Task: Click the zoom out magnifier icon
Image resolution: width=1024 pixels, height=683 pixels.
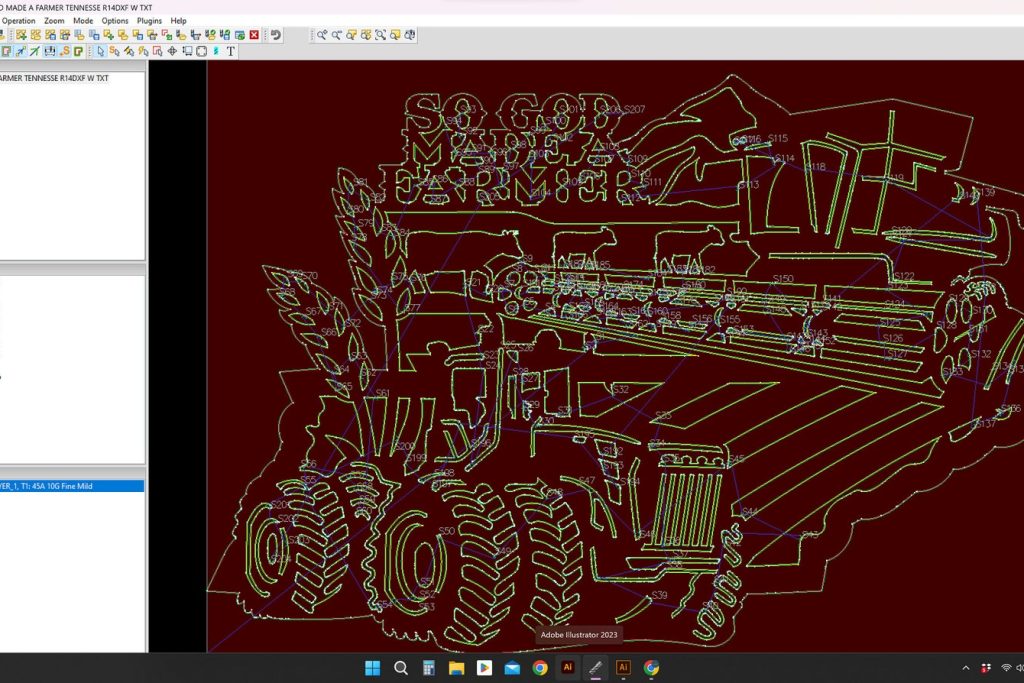Action: click(x=337, y=35)
